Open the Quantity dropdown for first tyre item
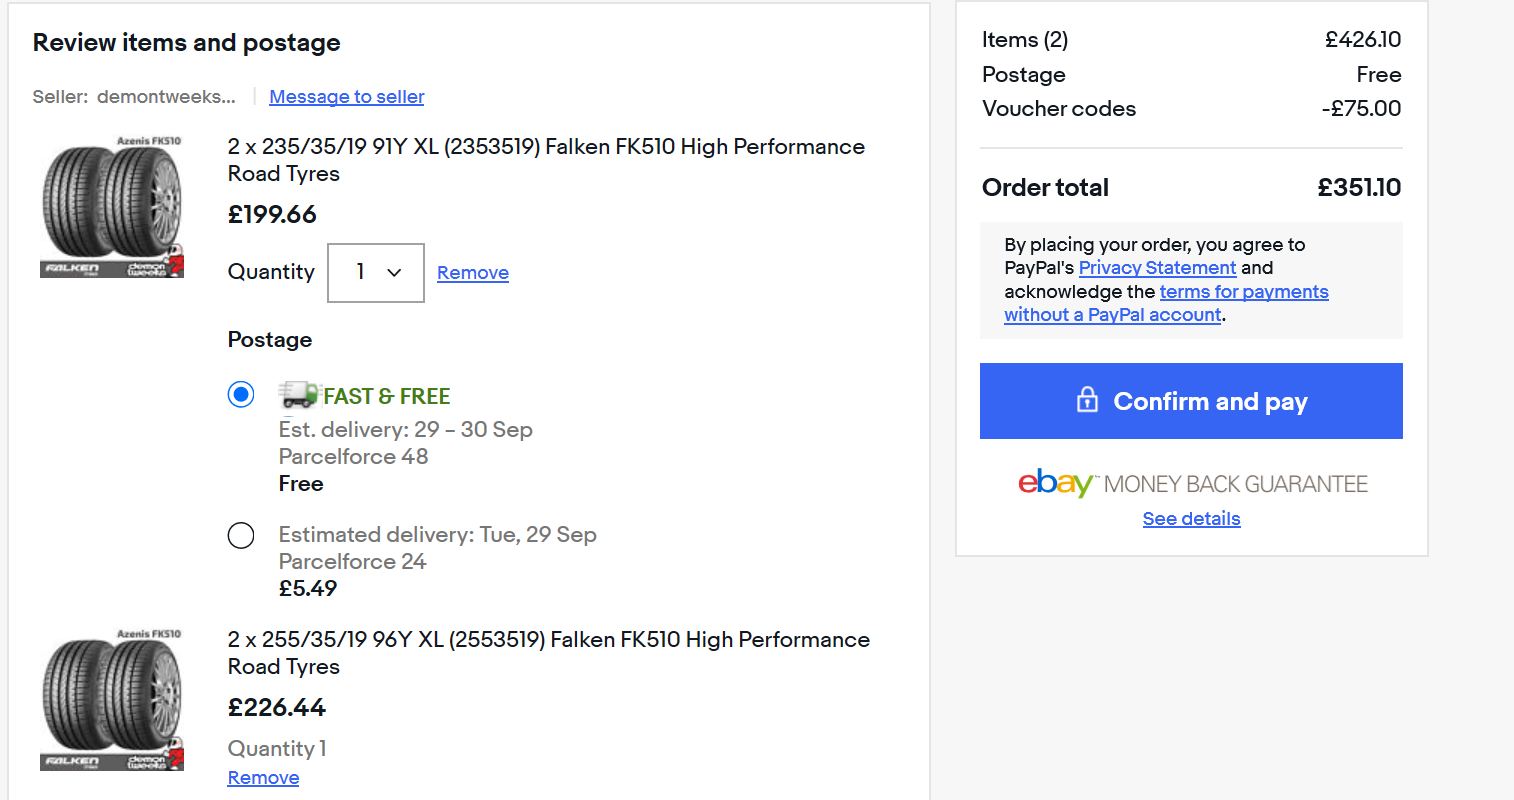This screenshot has height=800, width=1514. (375, 272)
